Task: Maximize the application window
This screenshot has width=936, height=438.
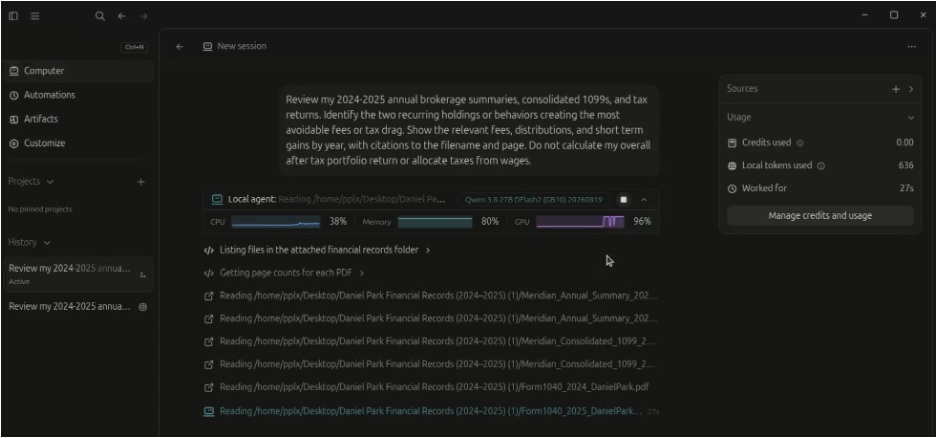Action: coord(894,16)
